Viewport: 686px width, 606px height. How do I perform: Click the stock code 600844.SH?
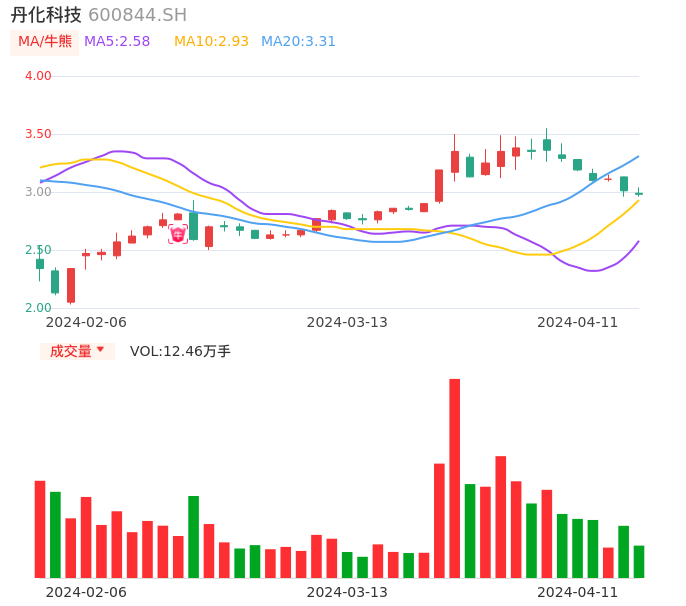coord(137,15)
